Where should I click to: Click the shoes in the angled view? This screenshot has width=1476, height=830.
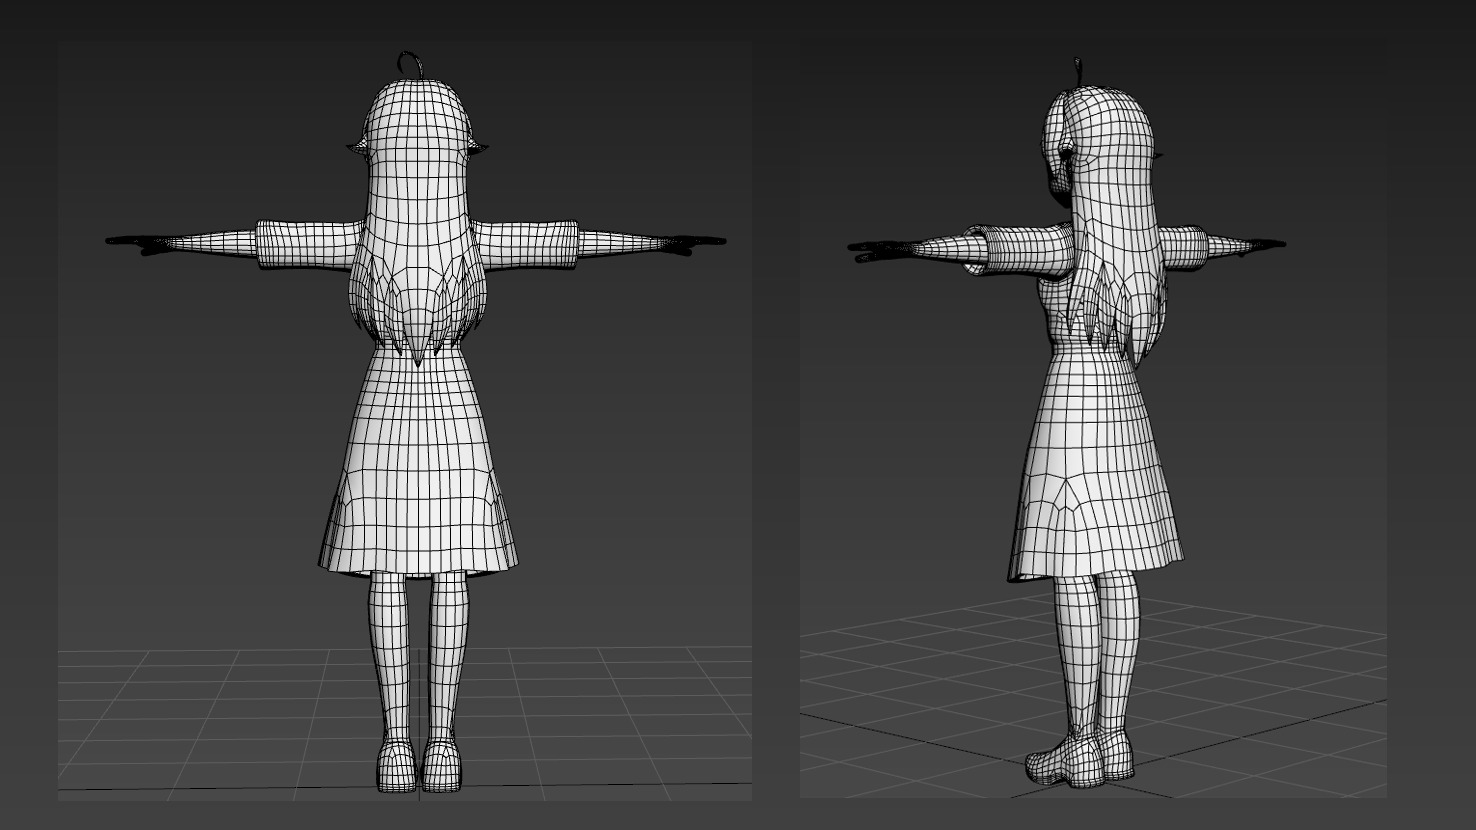click(1080, 760)
